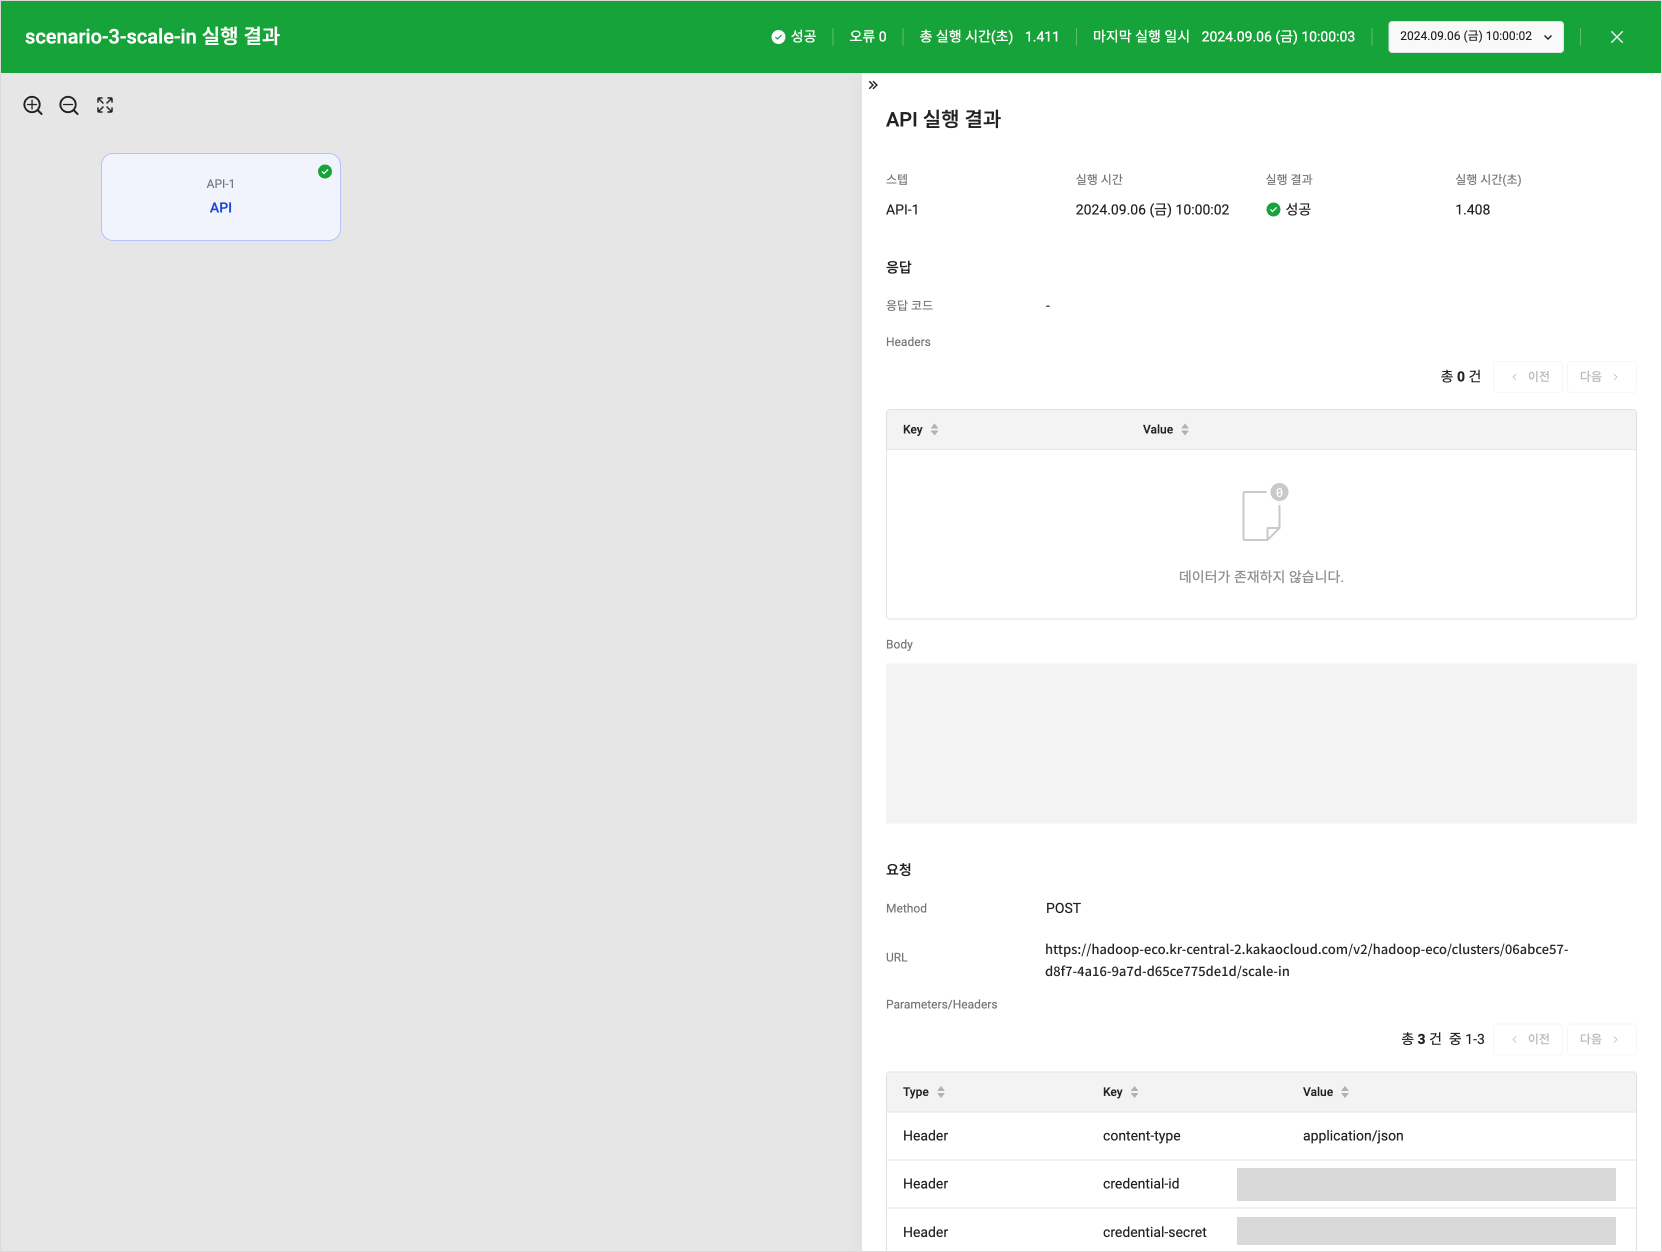Click the API-1 node success checkmark
Image resolution: width=1662 pixels, height=1252 pixels.
325,172
